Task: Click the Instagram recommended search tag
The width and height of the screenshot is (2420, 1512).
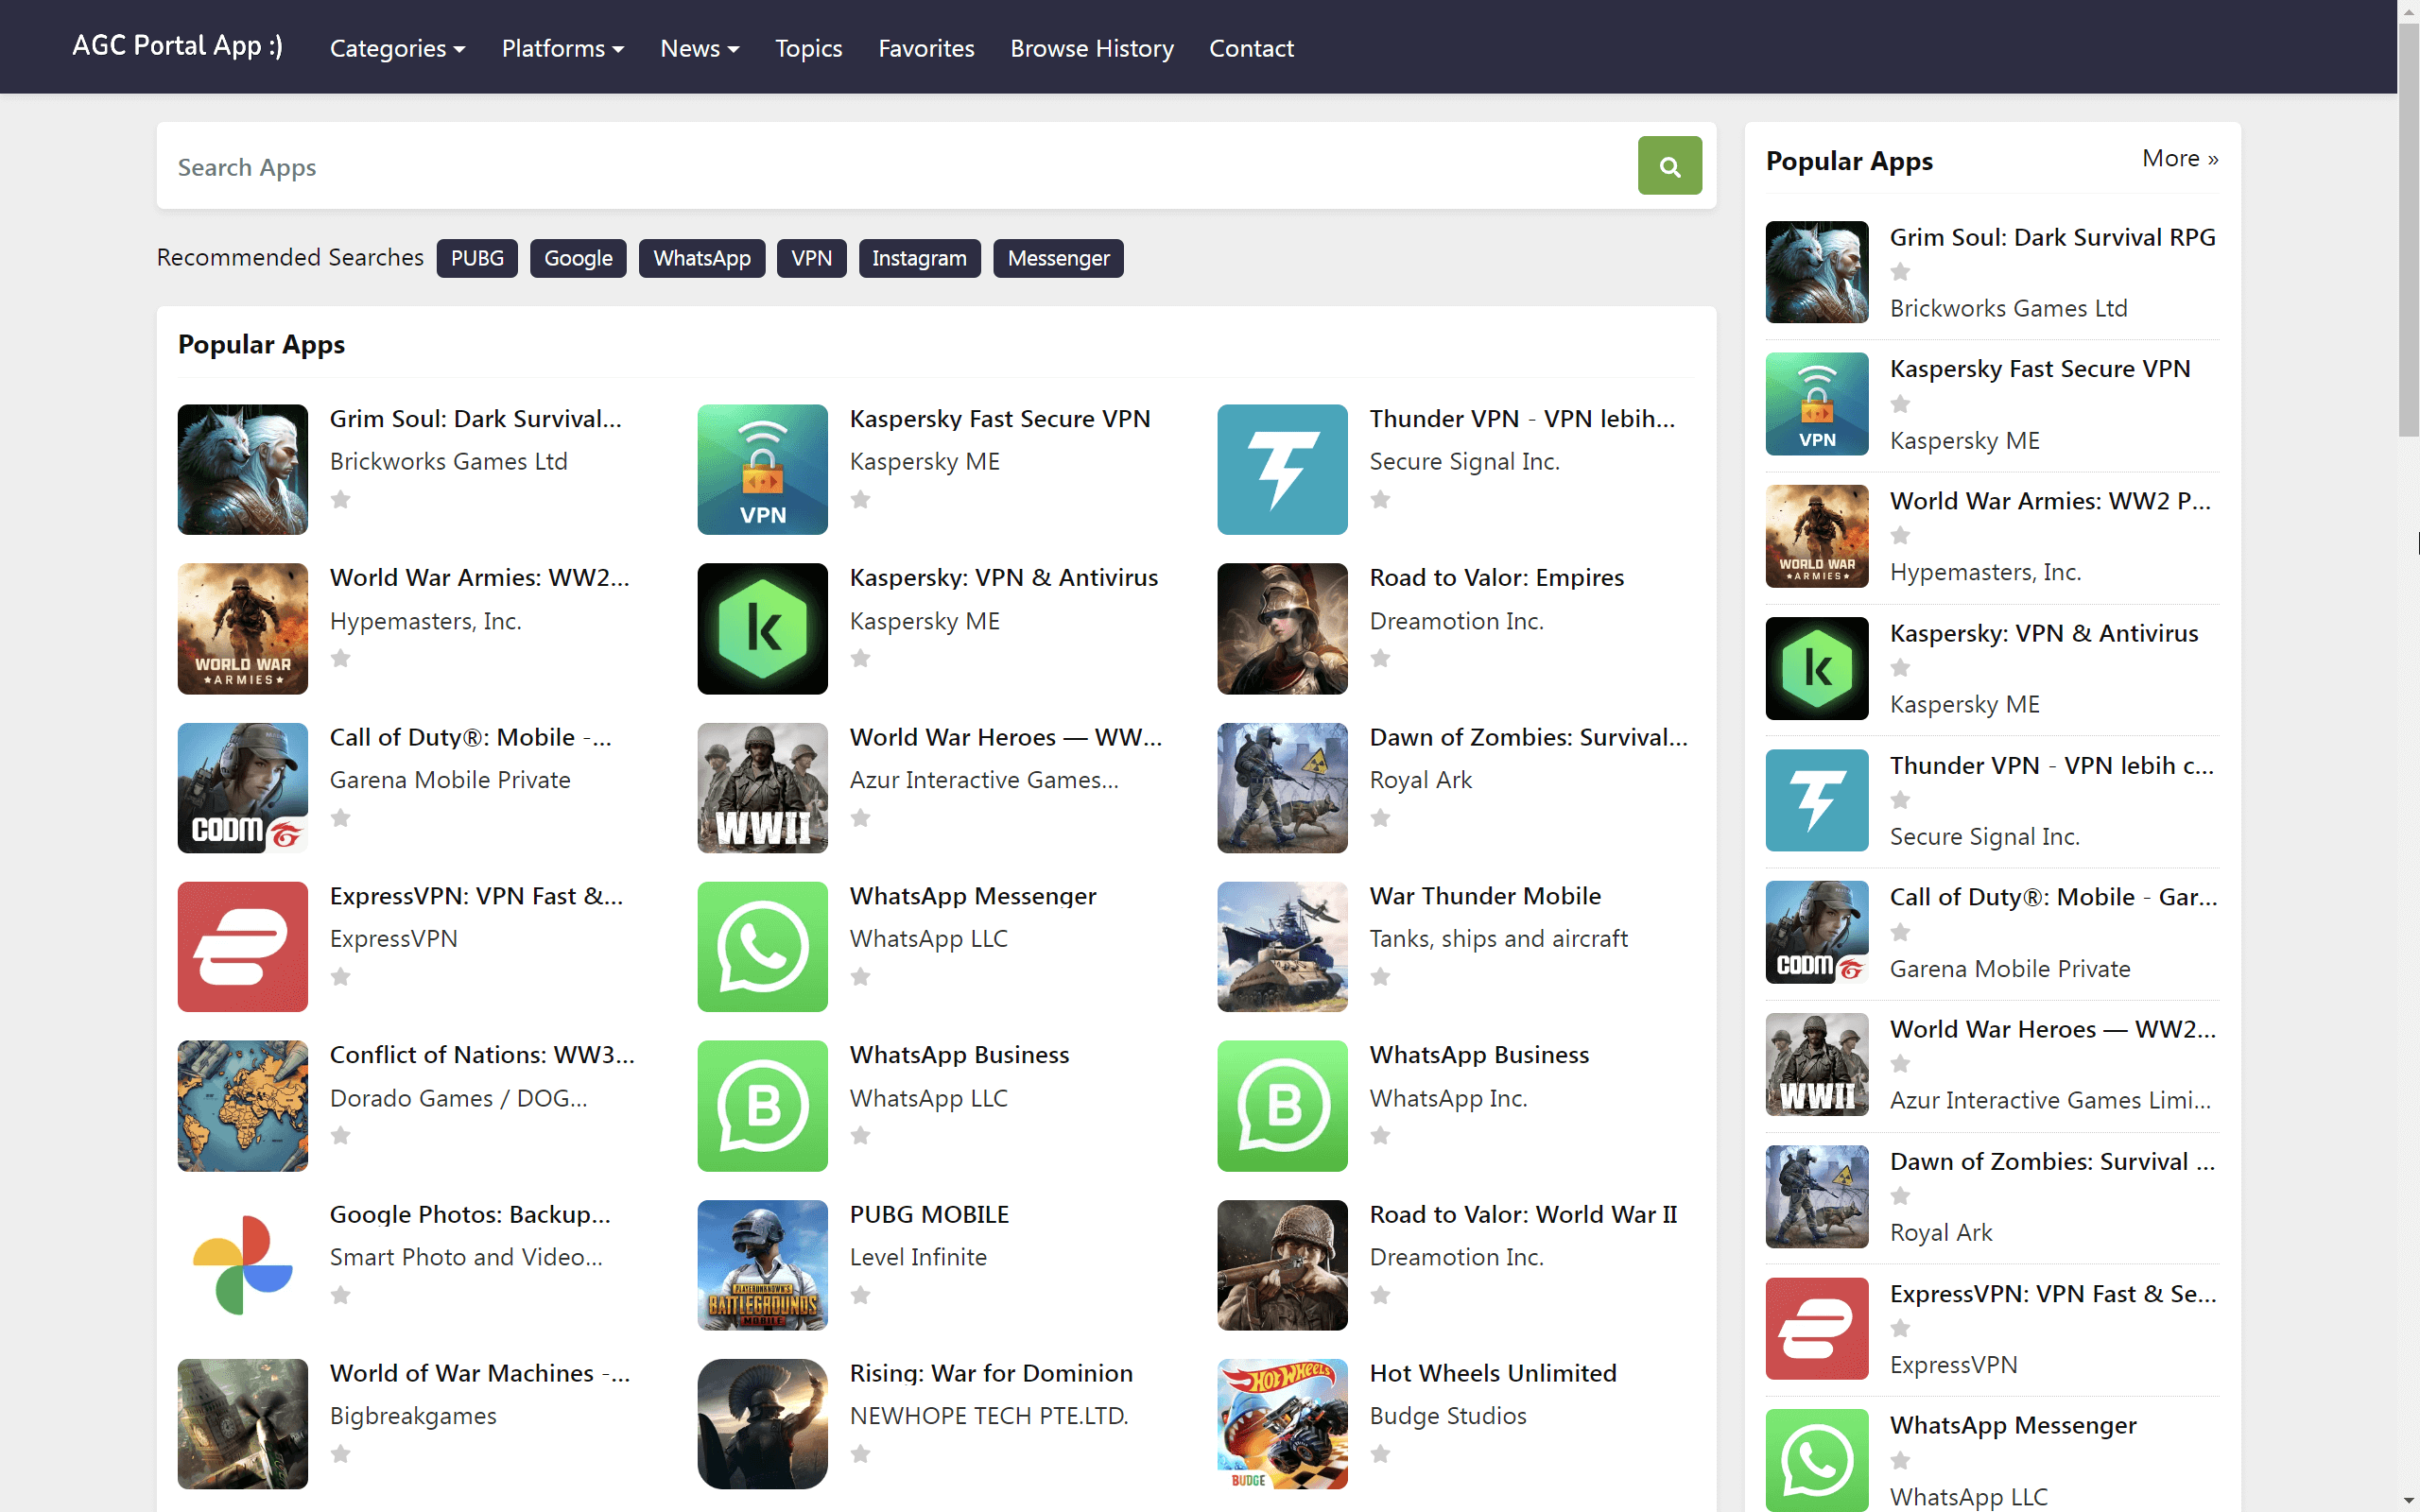Action: pyautogui.click(x=919, y=258)
